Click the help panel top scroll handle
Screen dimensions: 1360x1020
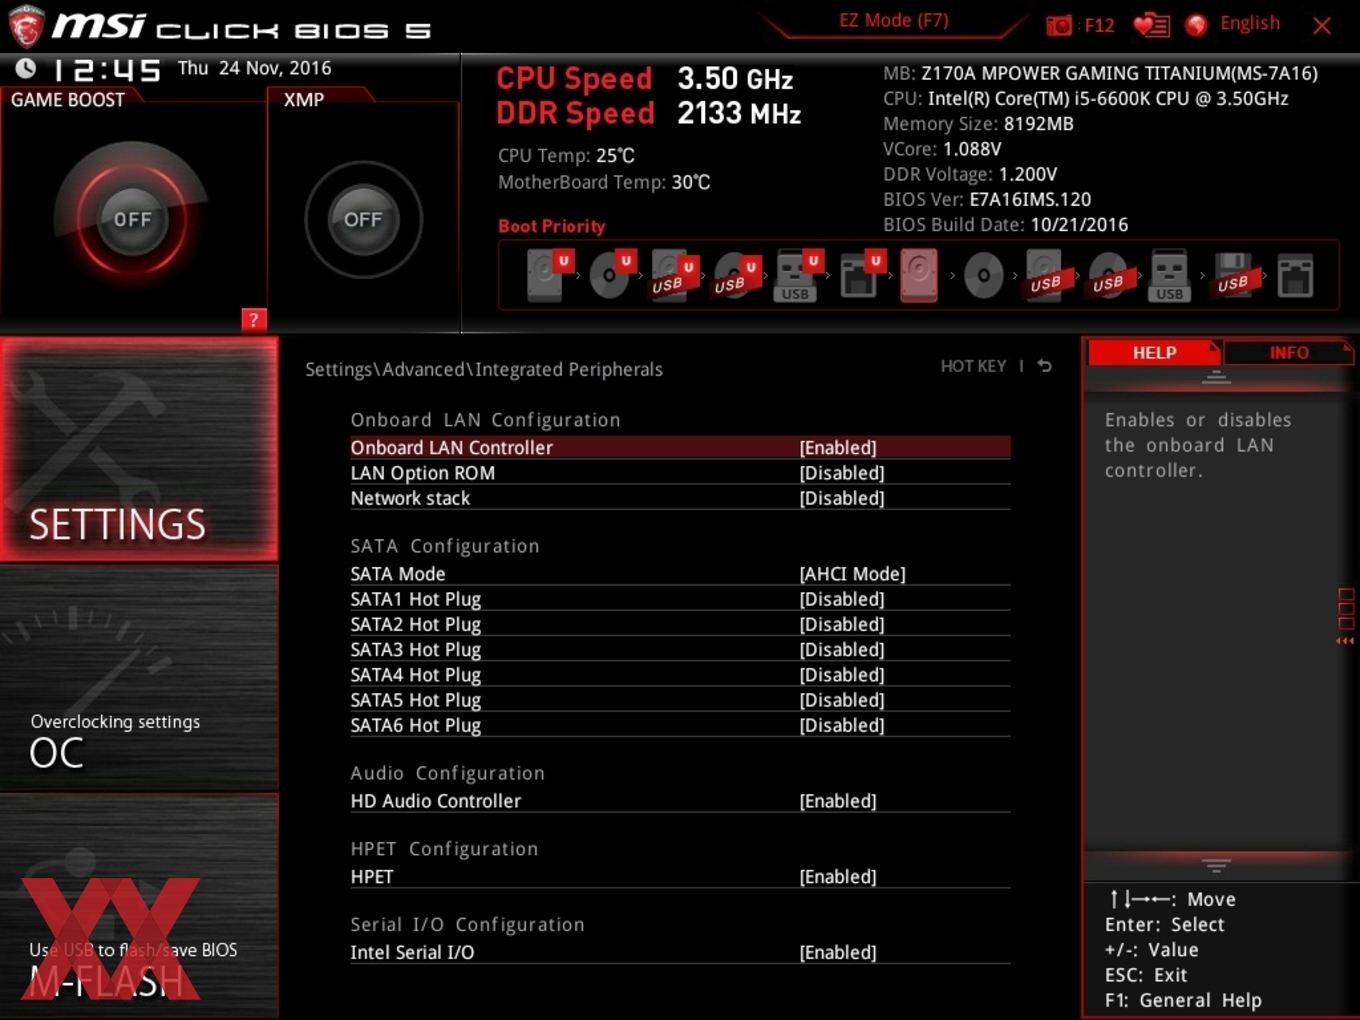tap(1216, 377)
